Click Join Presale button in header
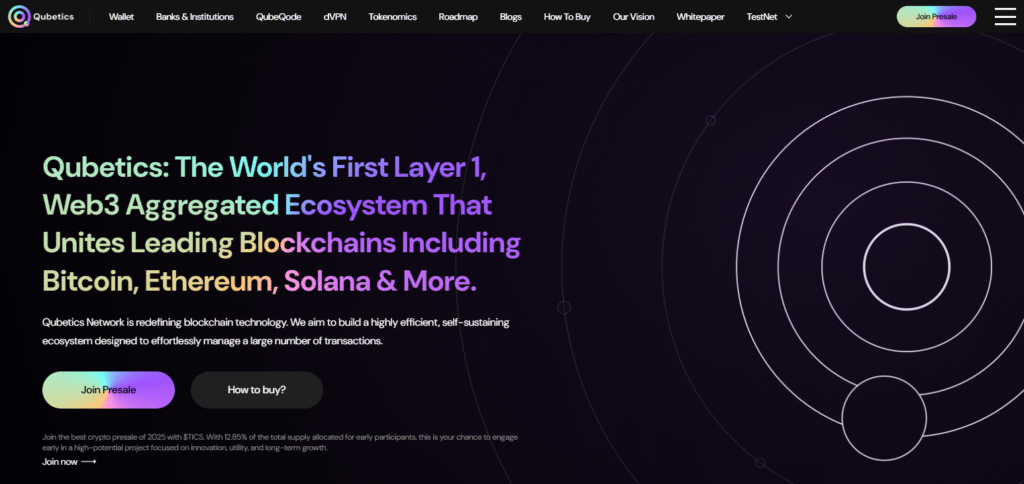This screenshot has width=1024, height=484. pos(936,16)
